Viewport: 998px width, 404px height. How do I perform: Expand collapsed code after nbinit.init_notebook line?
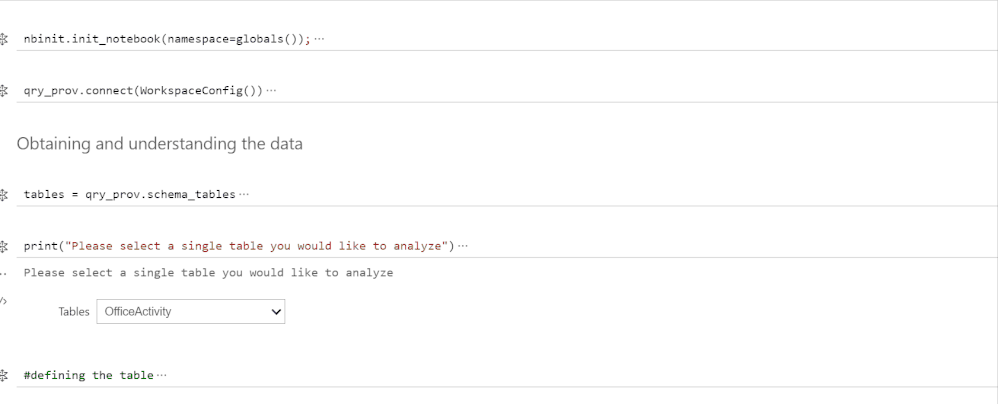pyautogui.click(x=319, y=39)
